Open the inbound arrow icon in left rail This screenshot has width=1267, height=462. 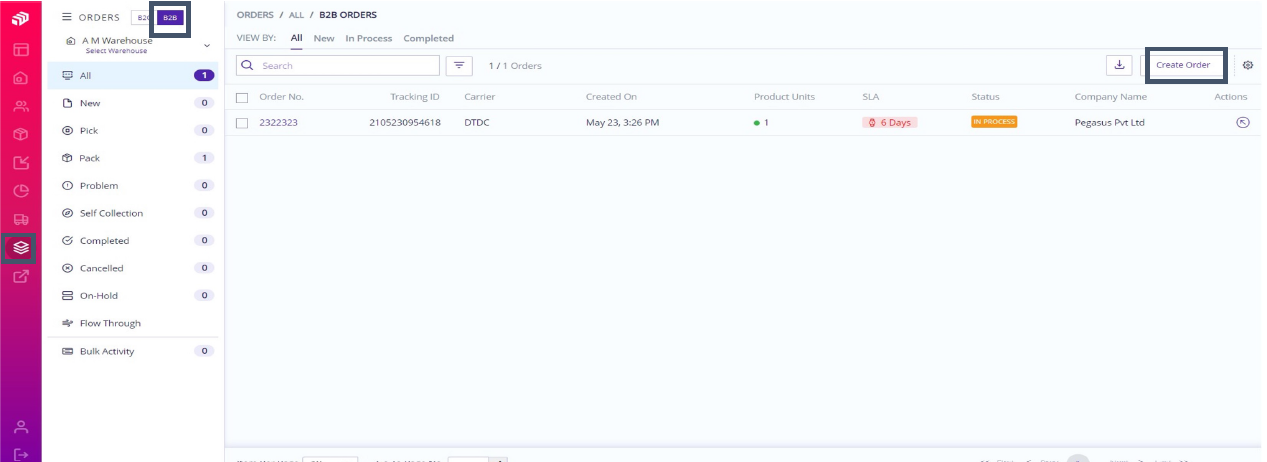(x=20, y=162)
